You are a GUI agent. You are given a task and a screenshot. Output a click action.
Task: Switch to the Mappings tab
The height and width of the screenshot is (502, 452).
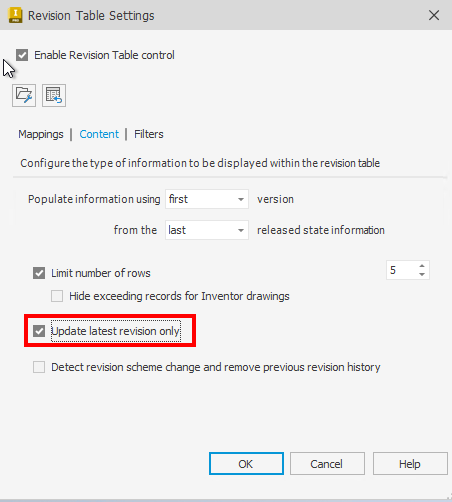[x=41, y=134]
